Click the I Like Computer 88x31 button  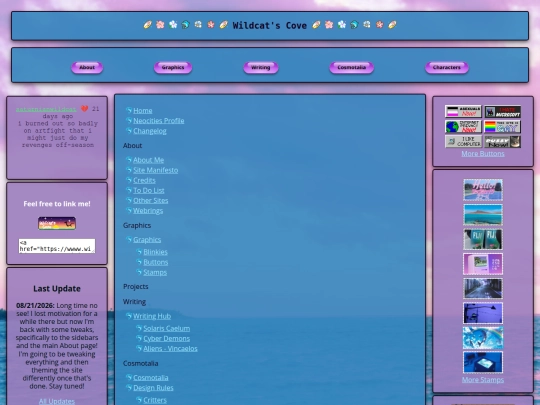[463, 142]
